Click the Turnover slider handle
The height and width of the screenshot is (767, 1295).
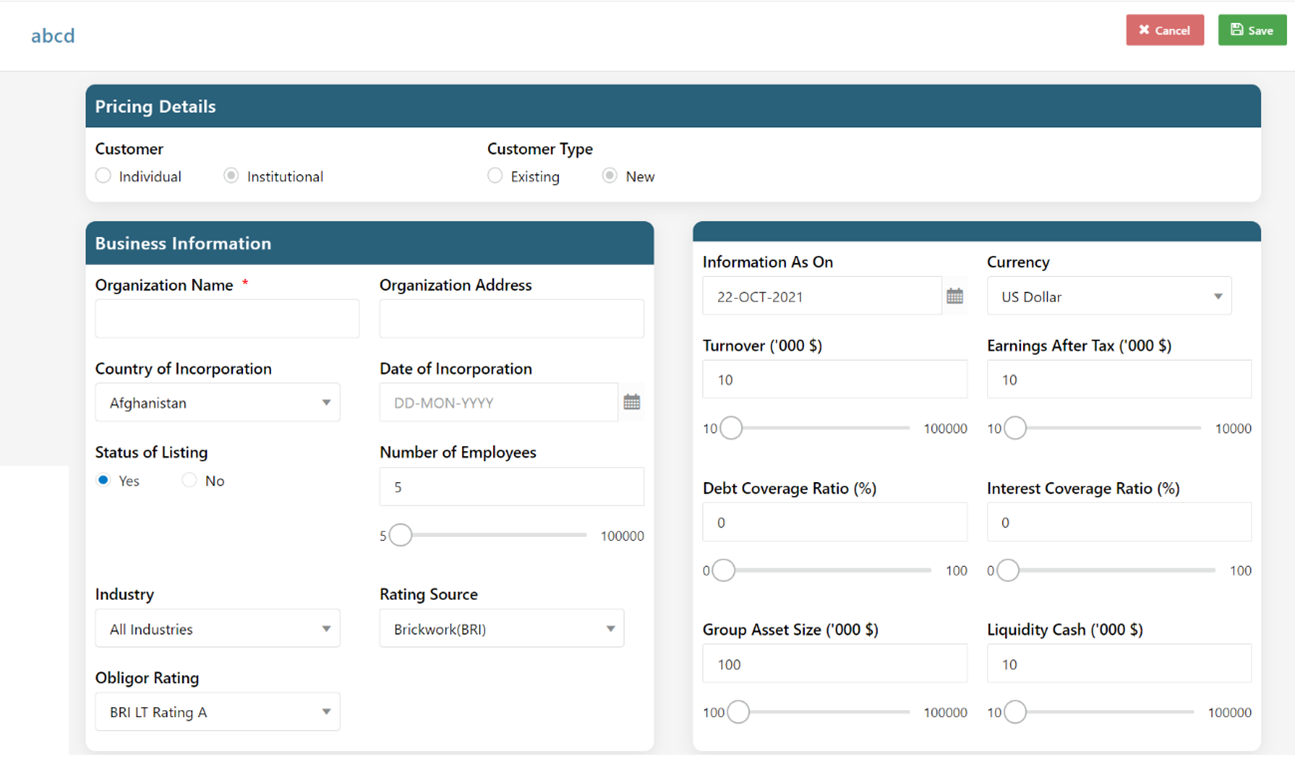pyautogui.click(x=731, y=428)
